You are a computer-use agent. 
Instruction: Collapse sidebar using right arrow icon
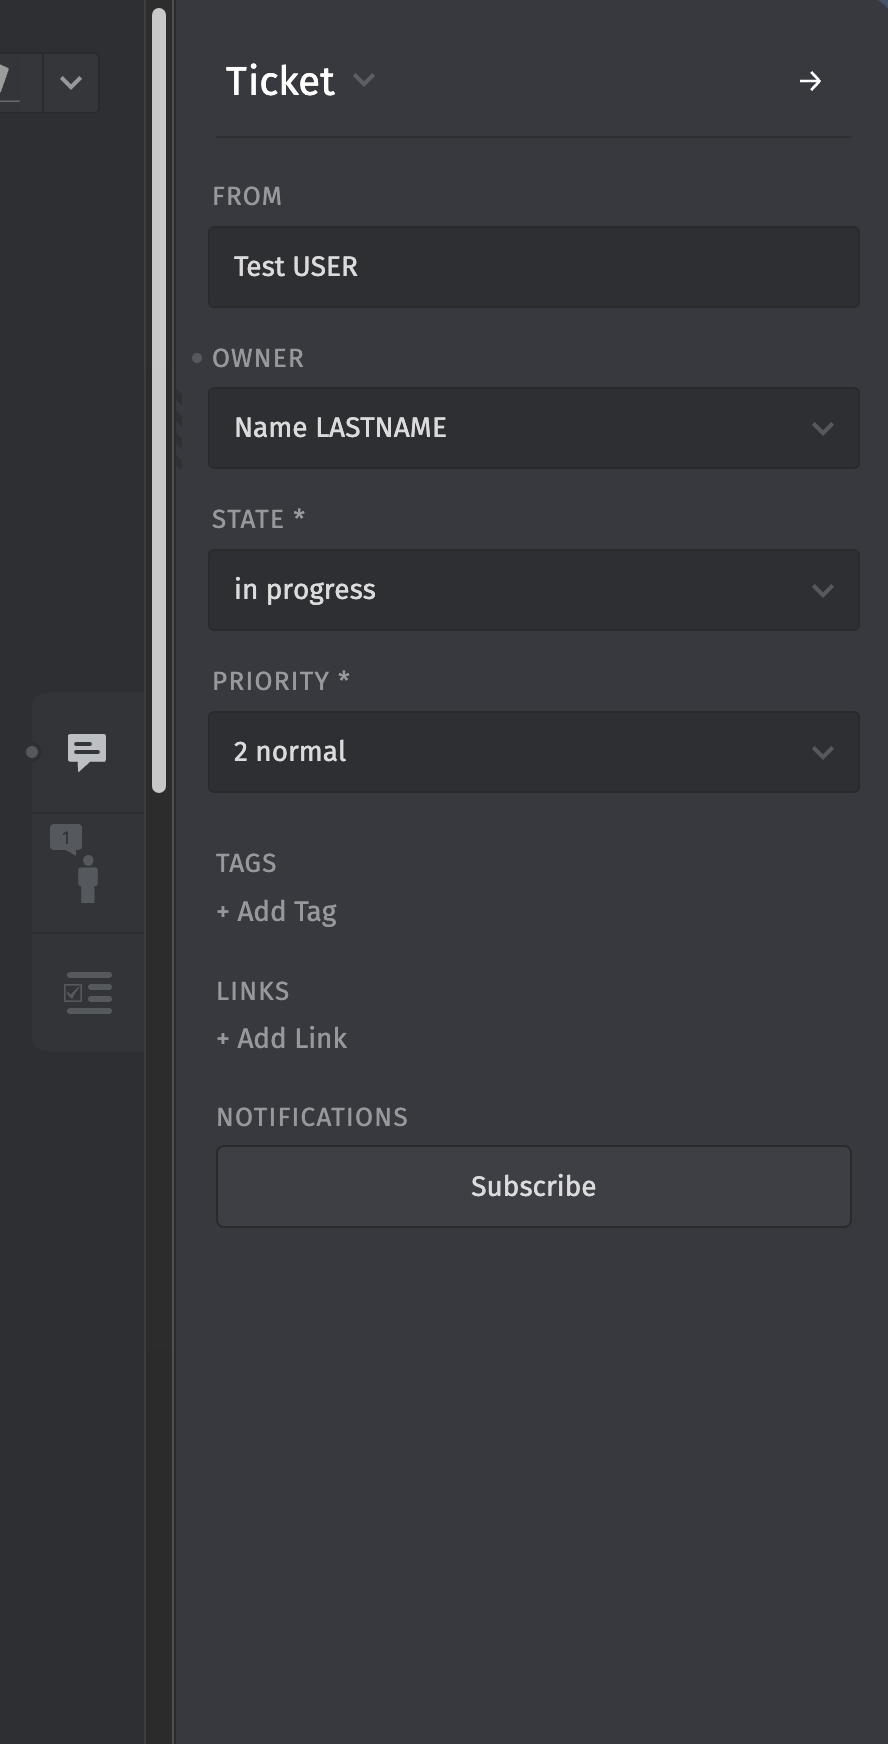coord(810,81)
